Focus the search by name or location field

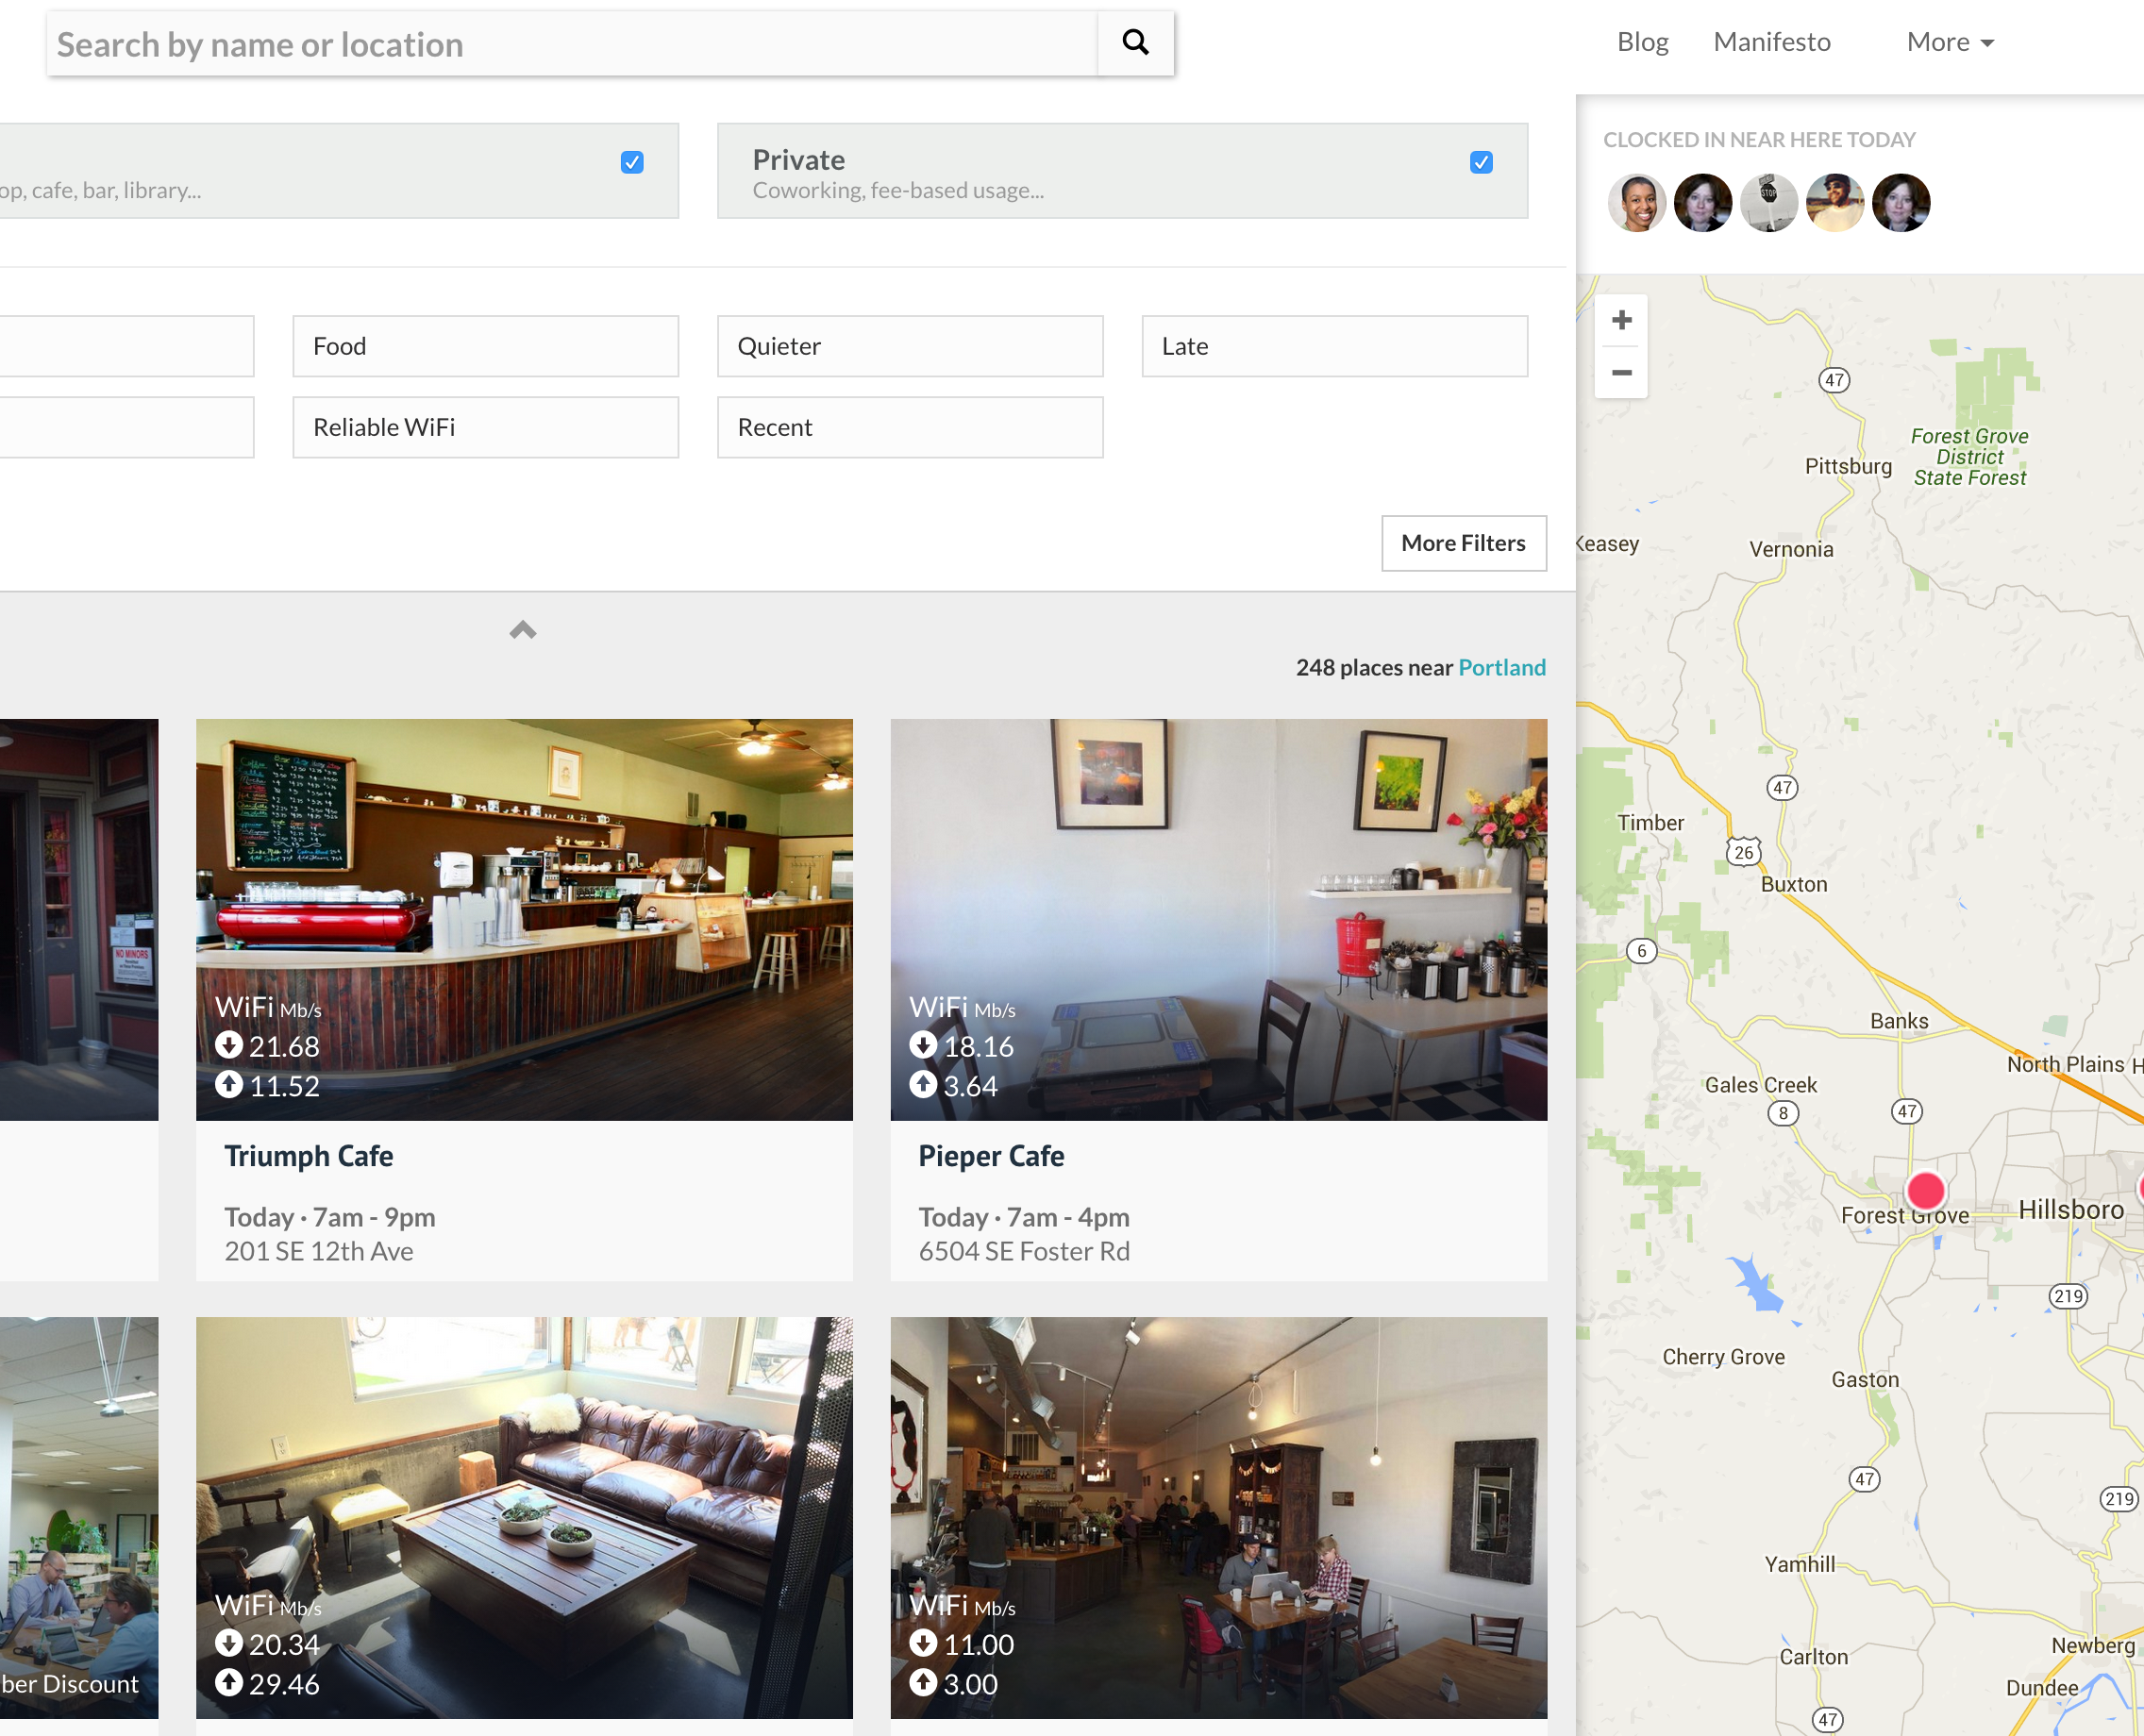572,44
